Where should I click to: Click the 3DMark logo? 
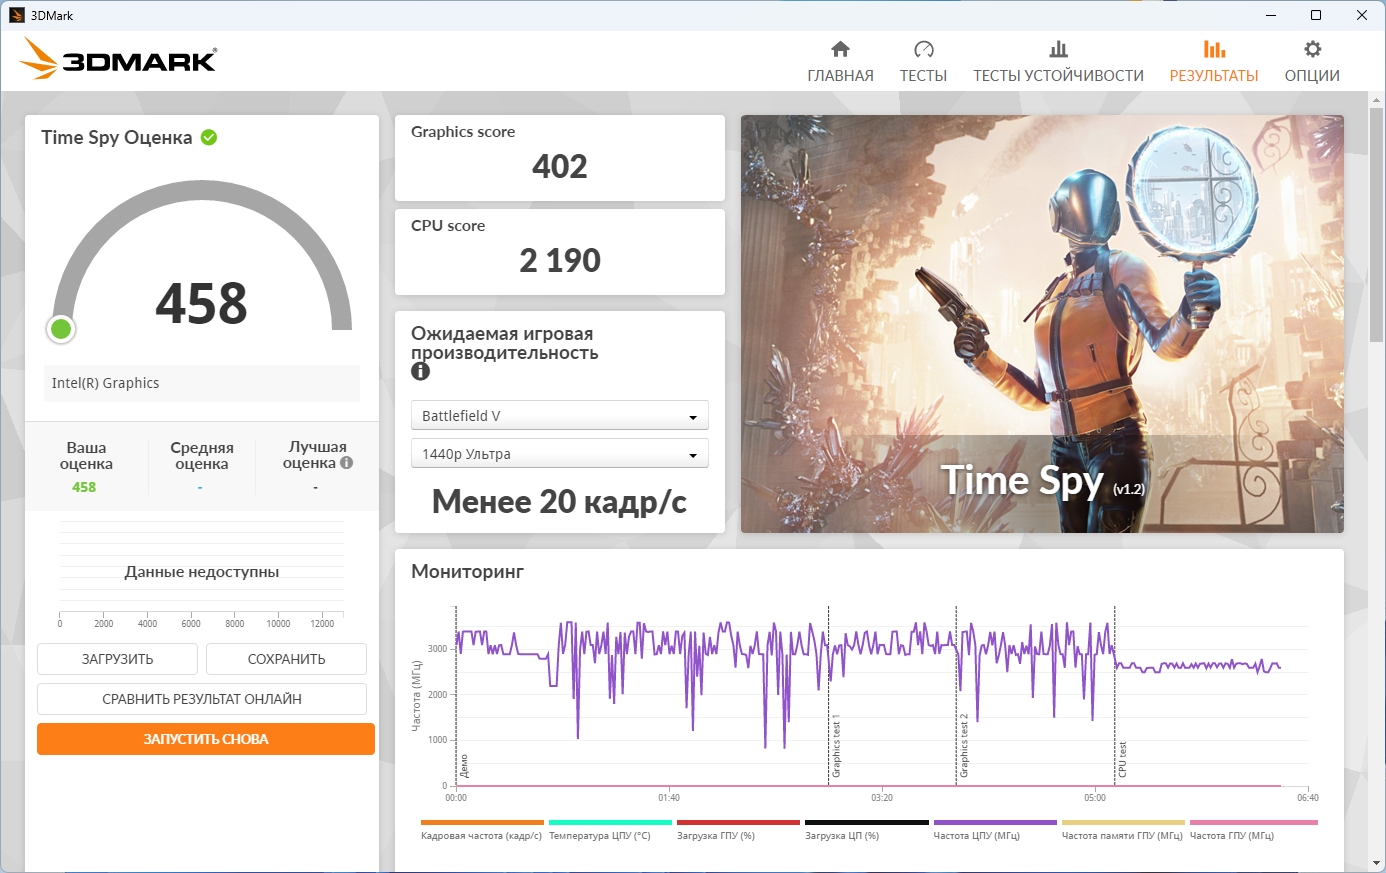click(118, 59)
